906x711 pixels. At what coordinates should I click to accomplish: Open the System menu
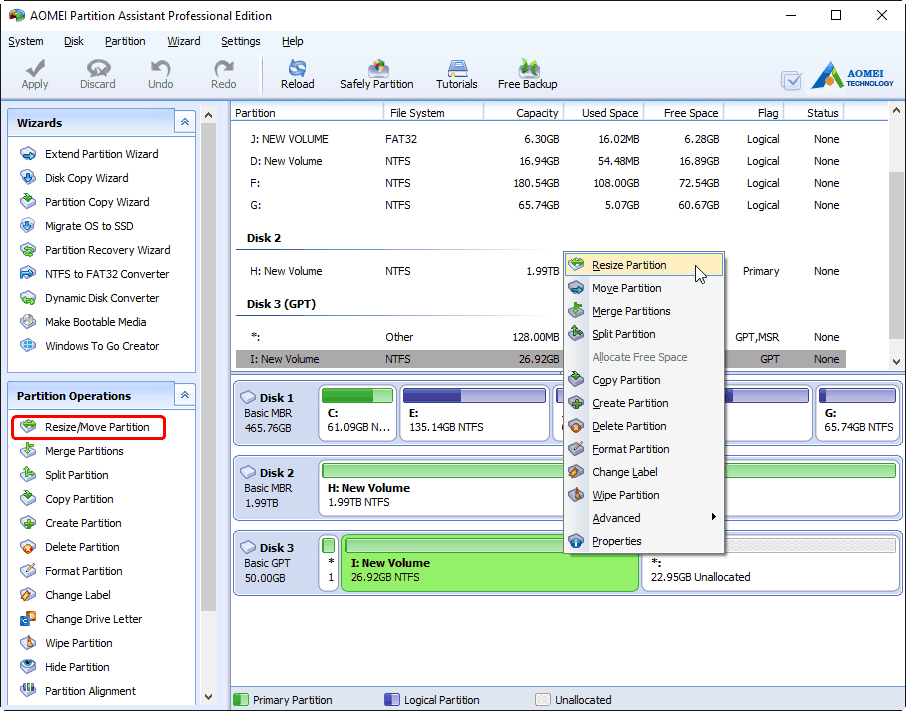(x=25, y=41)
